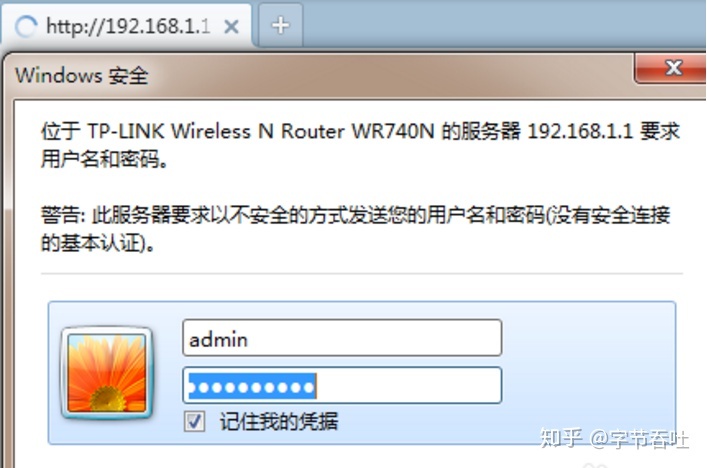
Task: Focus the masked password field
Action: 342,385
